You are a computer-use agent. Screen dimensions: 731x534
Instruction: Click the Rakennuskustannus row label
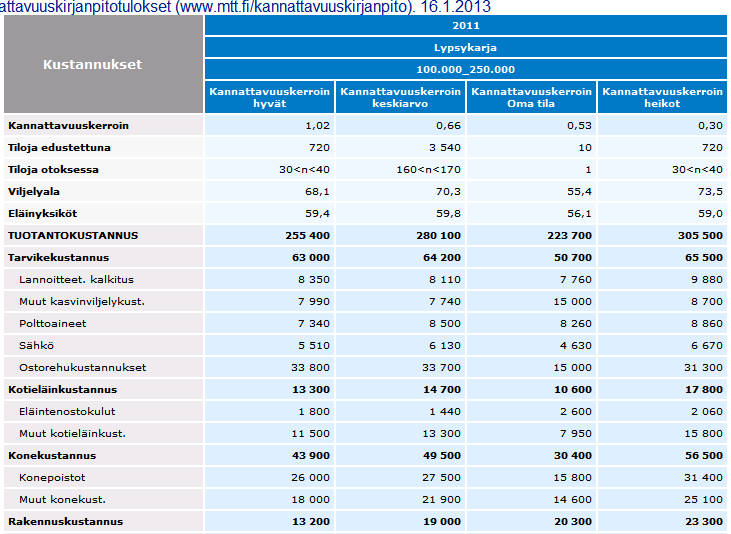65,521
